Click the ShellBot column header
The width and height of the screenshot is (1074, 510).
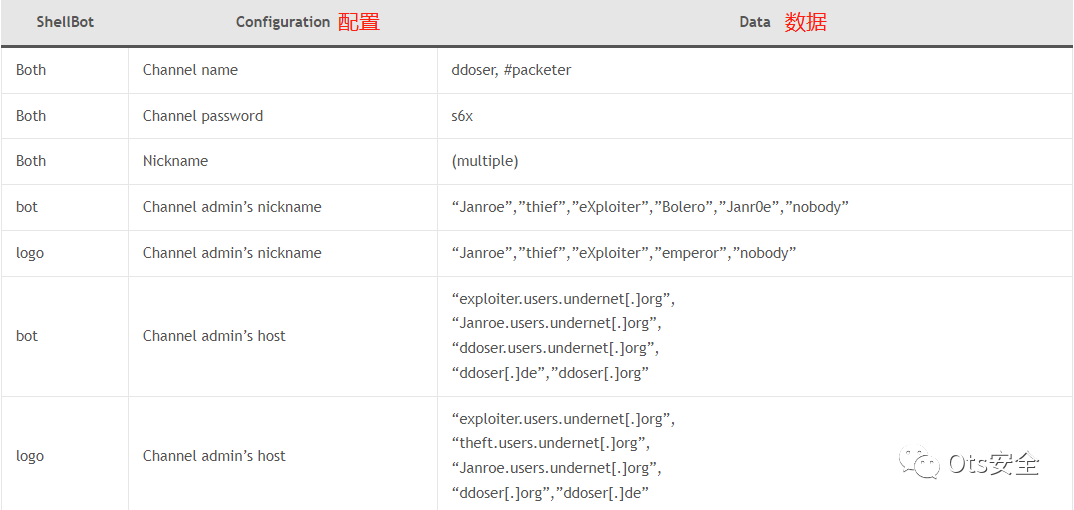65,21
